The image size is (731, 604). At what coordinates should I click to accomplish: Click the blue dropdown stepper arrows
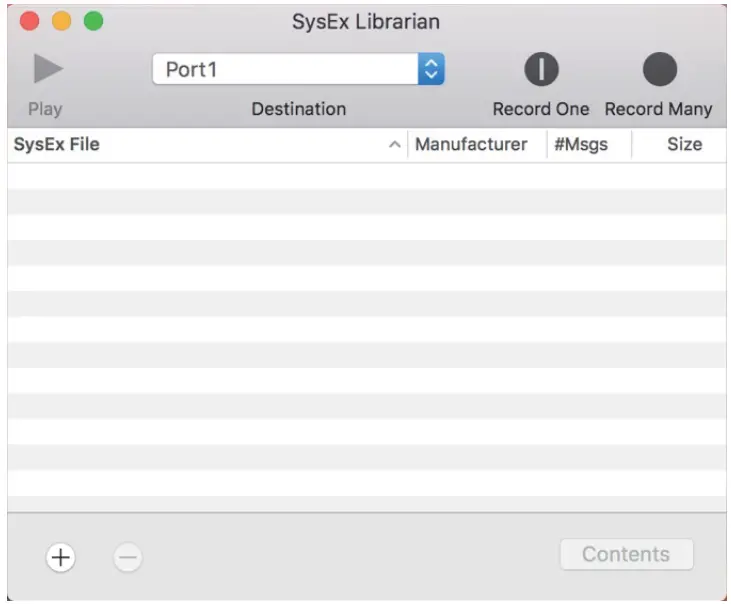coord(431,69)
